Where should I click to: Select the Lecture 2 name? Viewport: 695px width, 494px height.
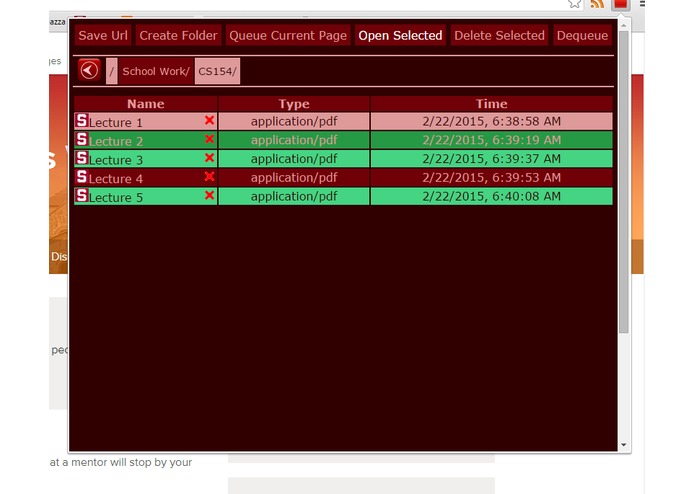coord(116,141)
